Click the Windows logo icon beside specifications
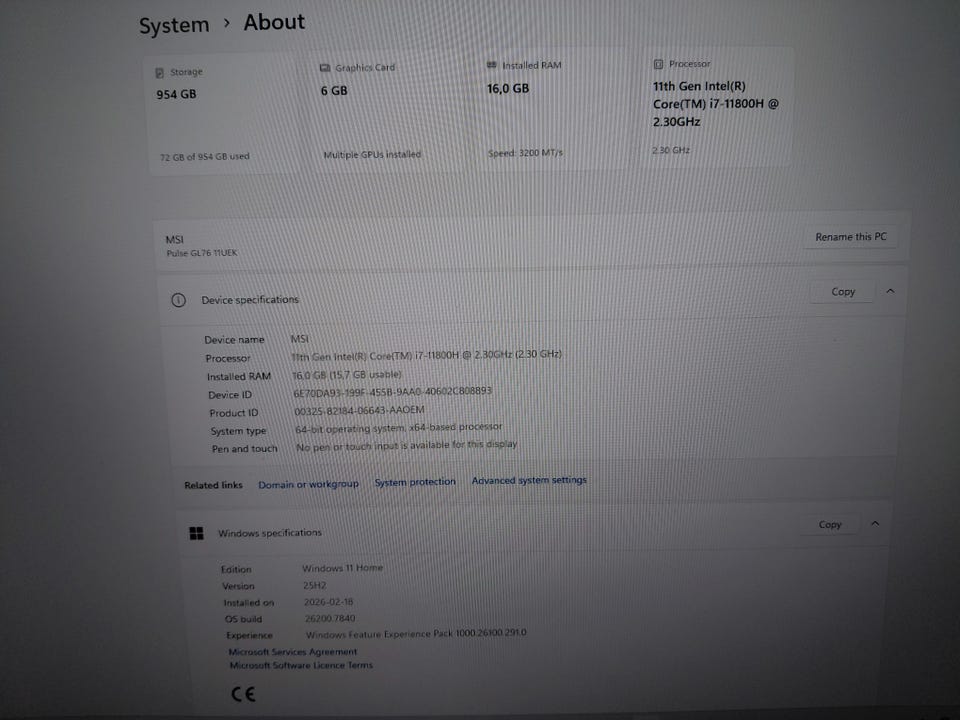This screenshot has width=960, height=720. pyautogui.click(x=197, y=533)
